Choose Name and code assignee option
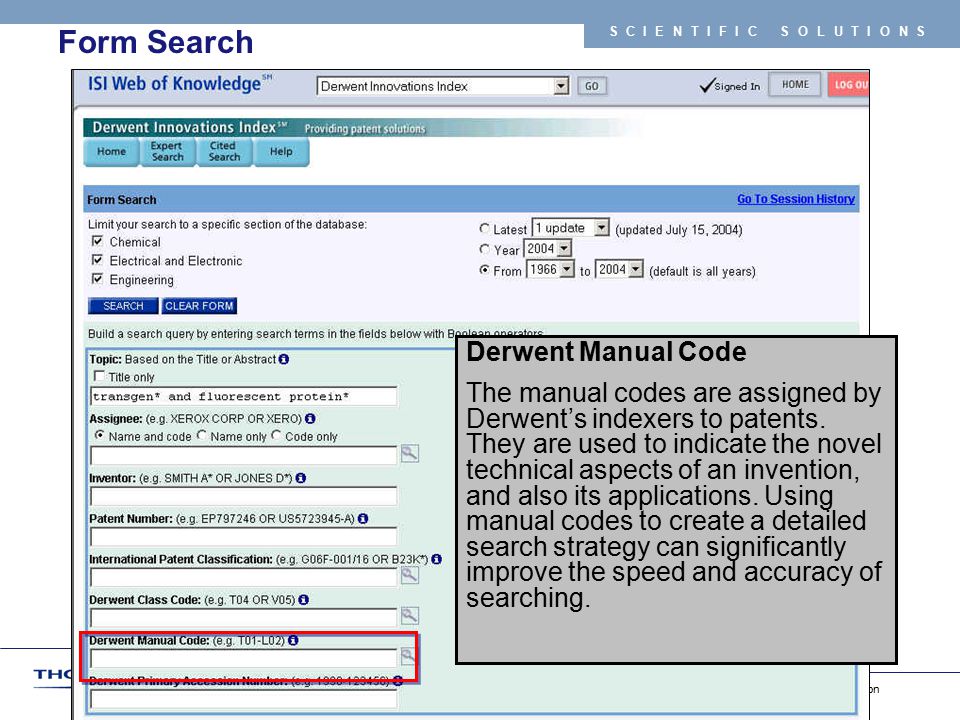The image size is (960, 720). point(99,435)
